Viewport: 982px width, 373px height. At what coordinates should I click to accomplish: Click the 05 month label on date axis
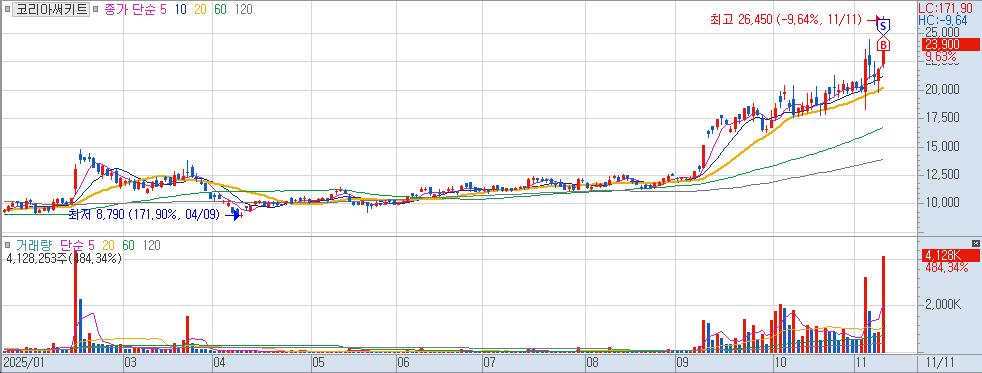[x=318, y=363]
